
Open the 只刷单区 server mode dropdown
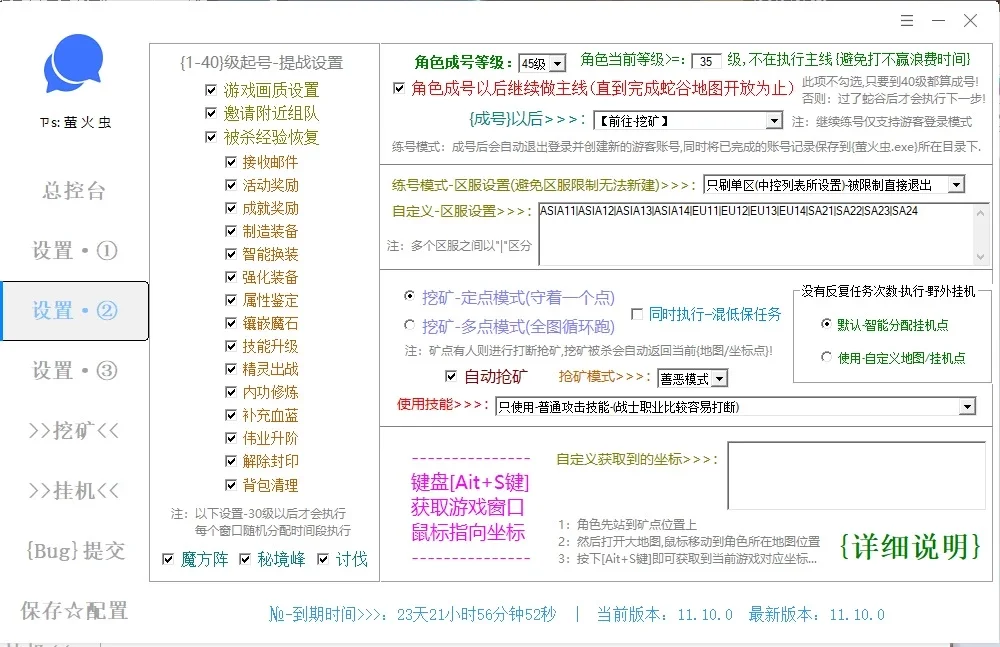pos(834,185)
